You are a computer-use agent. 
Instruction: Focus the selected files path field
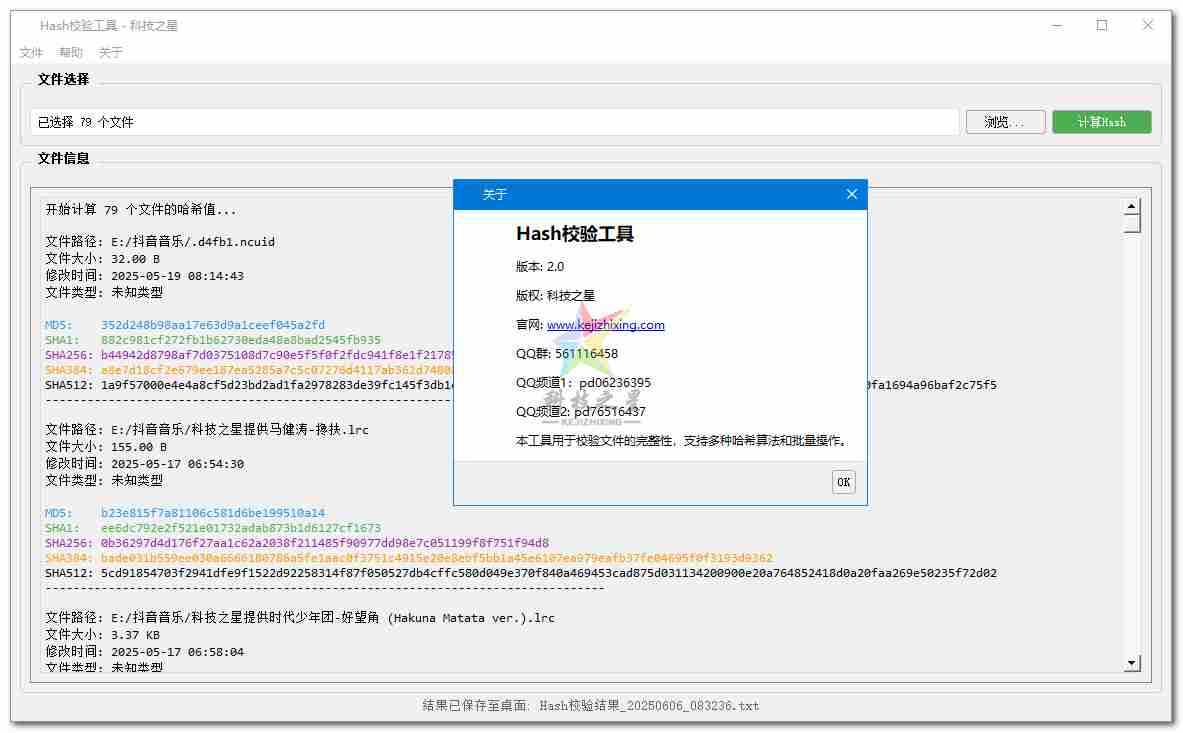[494, 122]
